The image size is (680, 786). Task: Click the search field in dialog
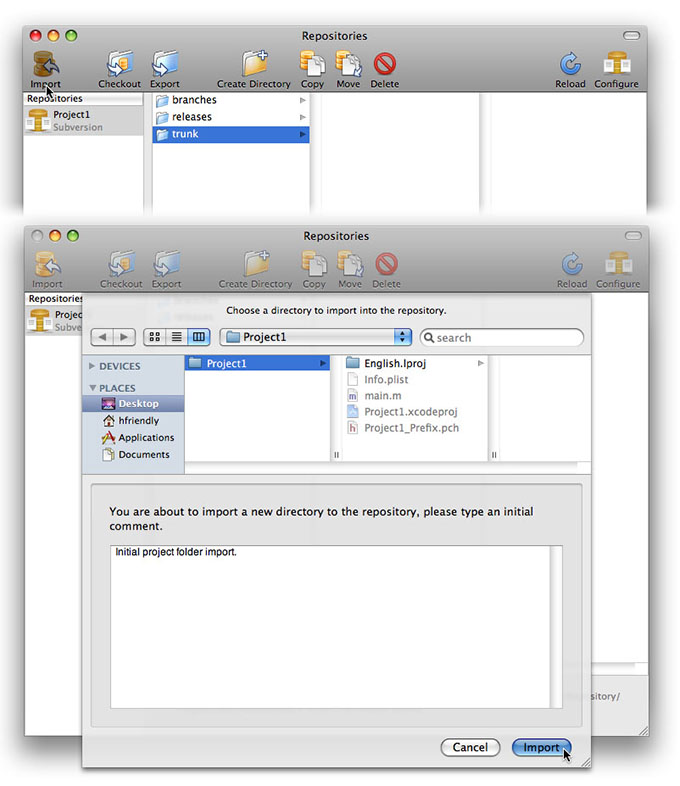(502, 337)
